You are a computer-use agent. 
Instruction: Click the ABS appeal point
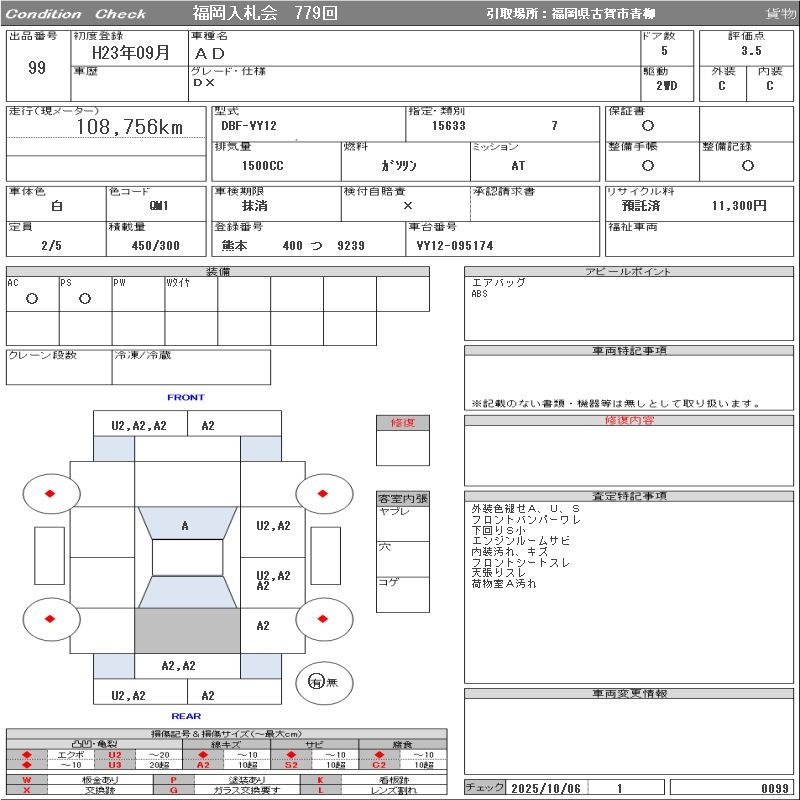tap(480, 293)
